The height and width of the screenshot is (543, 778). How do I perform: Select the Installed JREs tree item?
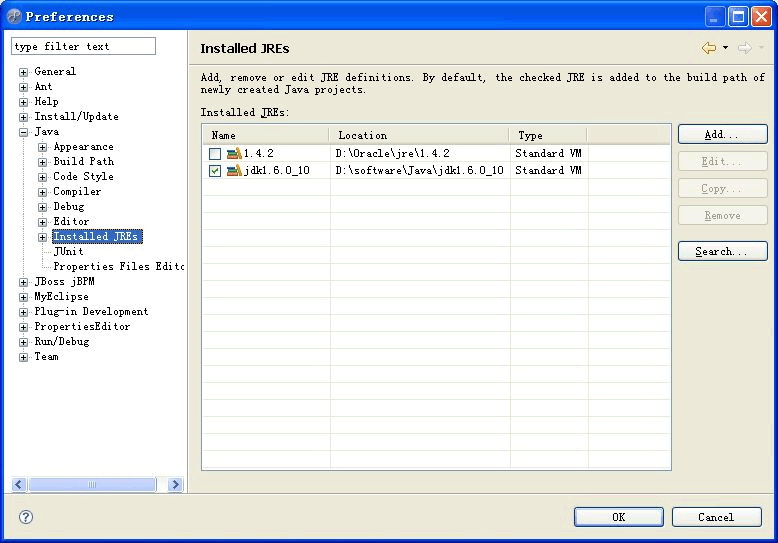pos(97,236)
